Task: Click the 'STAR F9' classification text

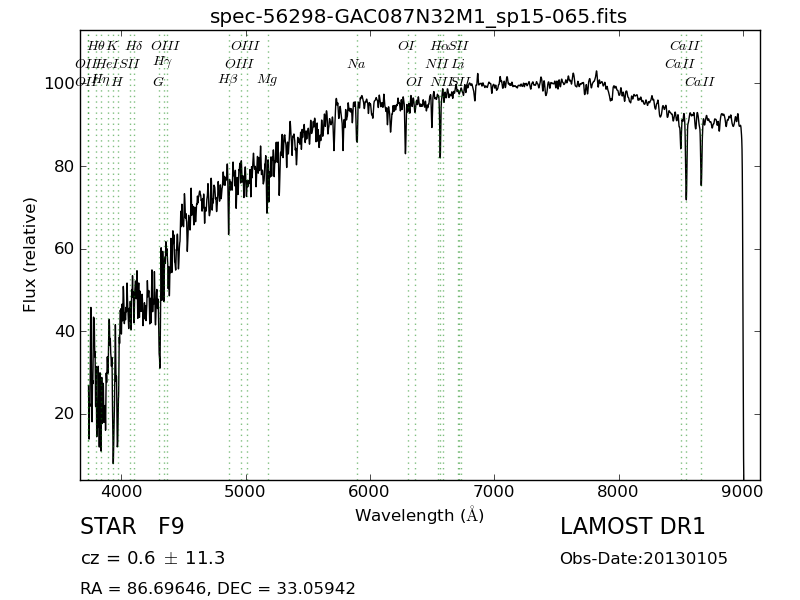Action: 132,526
